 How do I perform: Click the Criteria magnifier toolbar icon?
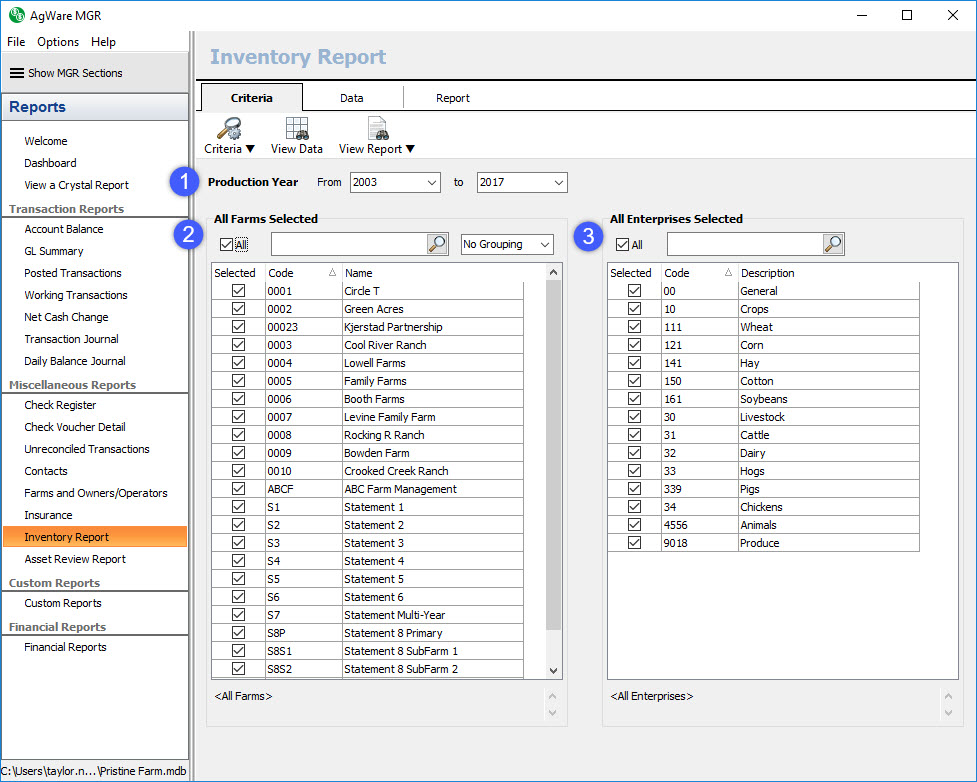click(229, 128)
